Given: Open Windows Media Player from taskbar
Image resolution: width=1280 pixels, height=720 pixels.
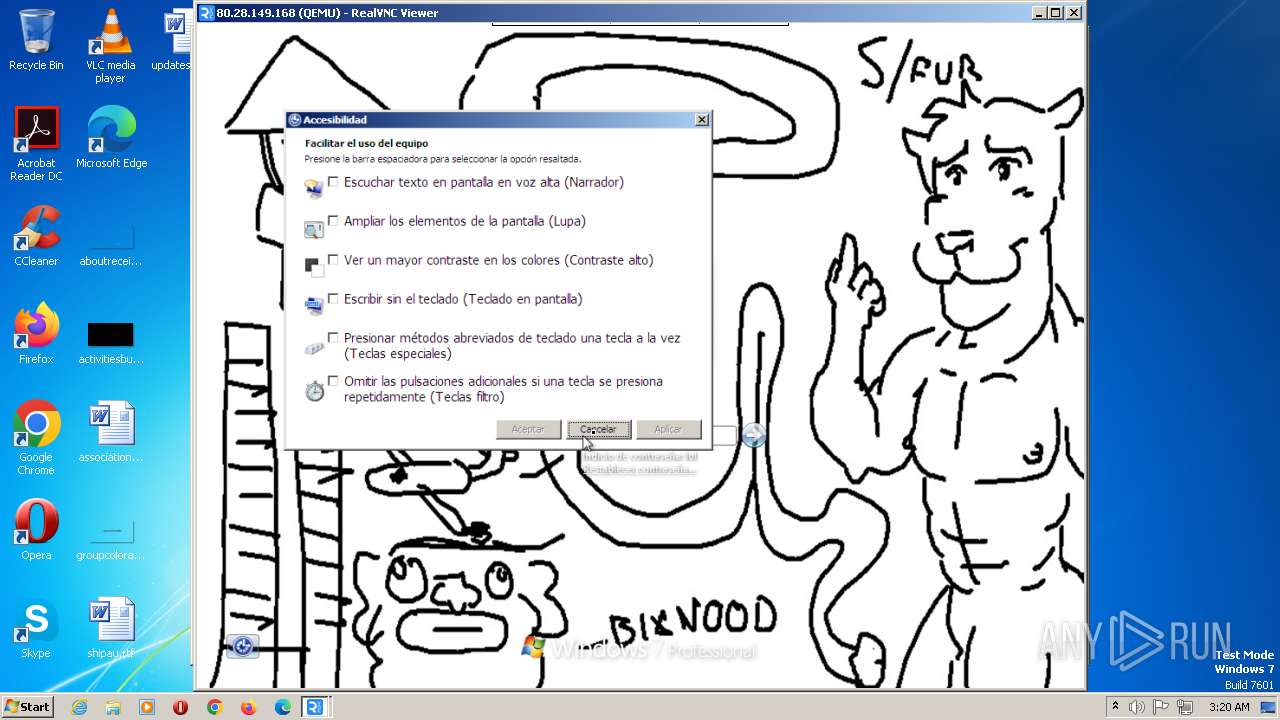Looking at the screenshot, I should pyautogui.click(x=147, y=707).
